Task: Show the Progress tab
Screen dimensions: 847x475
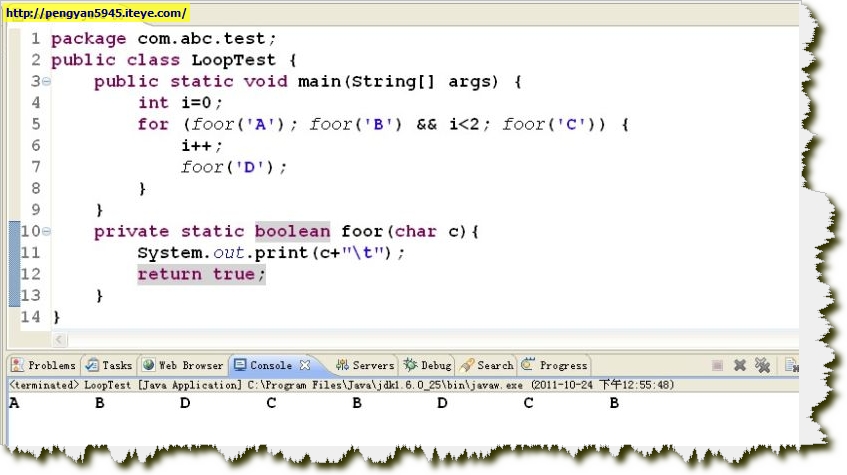Action: [555, 365]
